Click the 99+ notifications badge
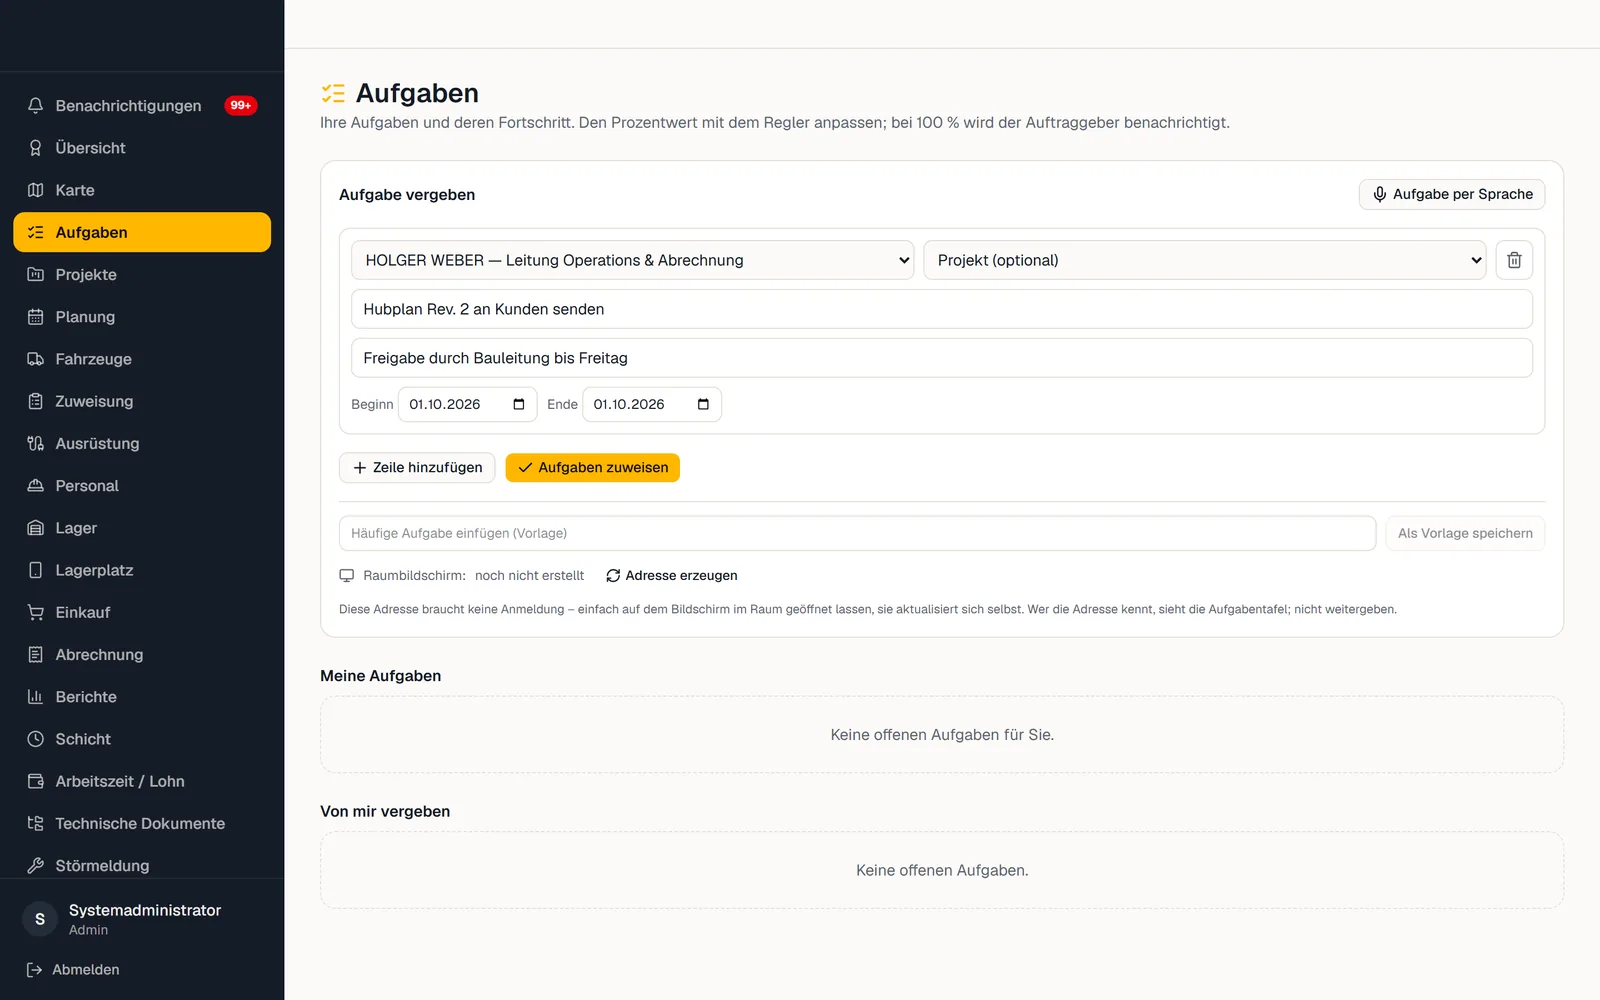The width and height of the screenshot is (1600, 1000). 241,105
